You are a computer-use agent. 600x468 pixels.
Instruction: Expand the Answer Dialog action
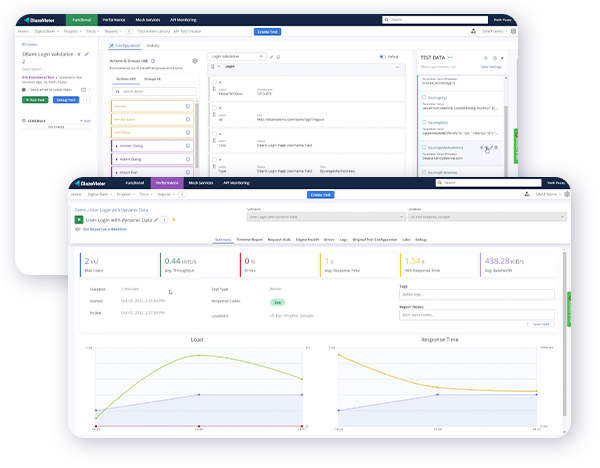tap(116, 146)
